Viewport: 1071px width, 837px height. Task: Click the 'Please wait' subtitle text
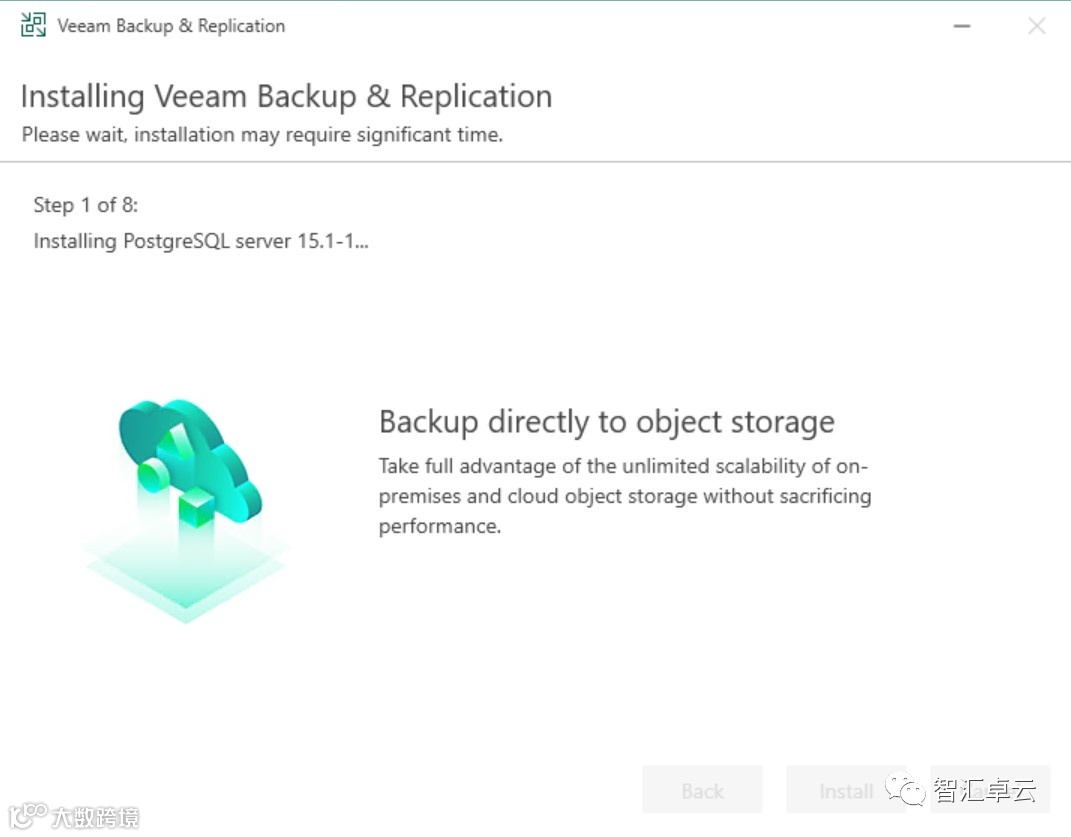(262, 134)
